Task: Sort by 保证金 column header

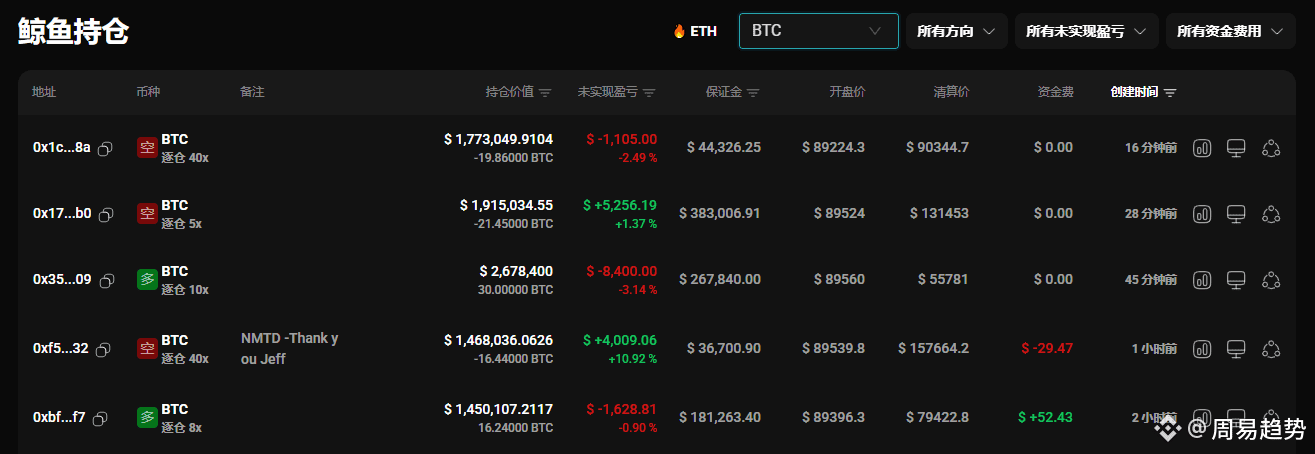Action: [x=732, y=92]
